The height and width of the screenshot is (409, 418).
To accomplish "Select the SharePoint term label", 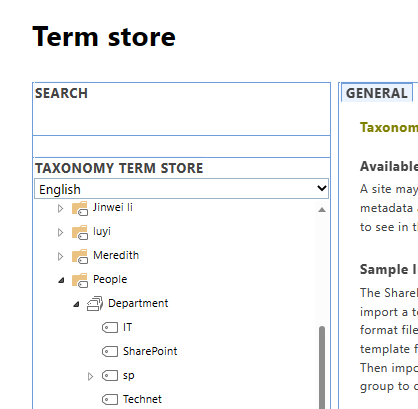I will tap(150, 351).
